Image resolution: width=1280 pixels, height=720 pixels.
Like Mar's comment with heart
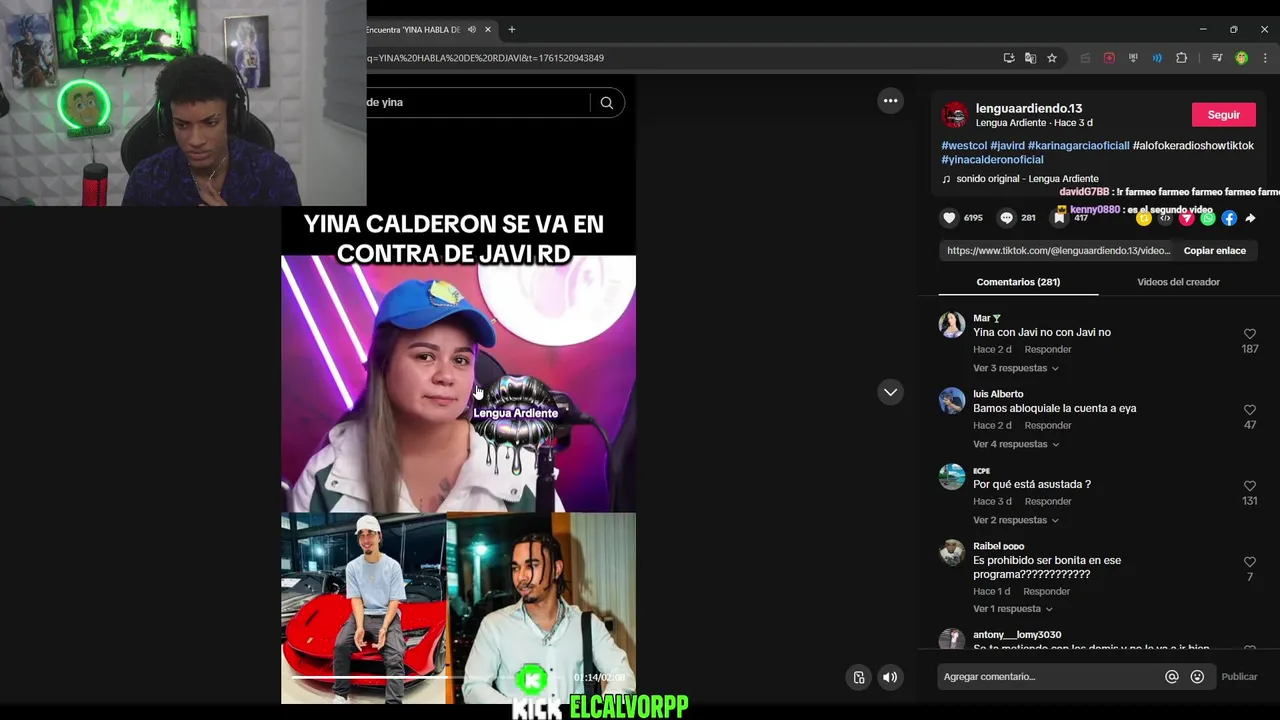1249,334
